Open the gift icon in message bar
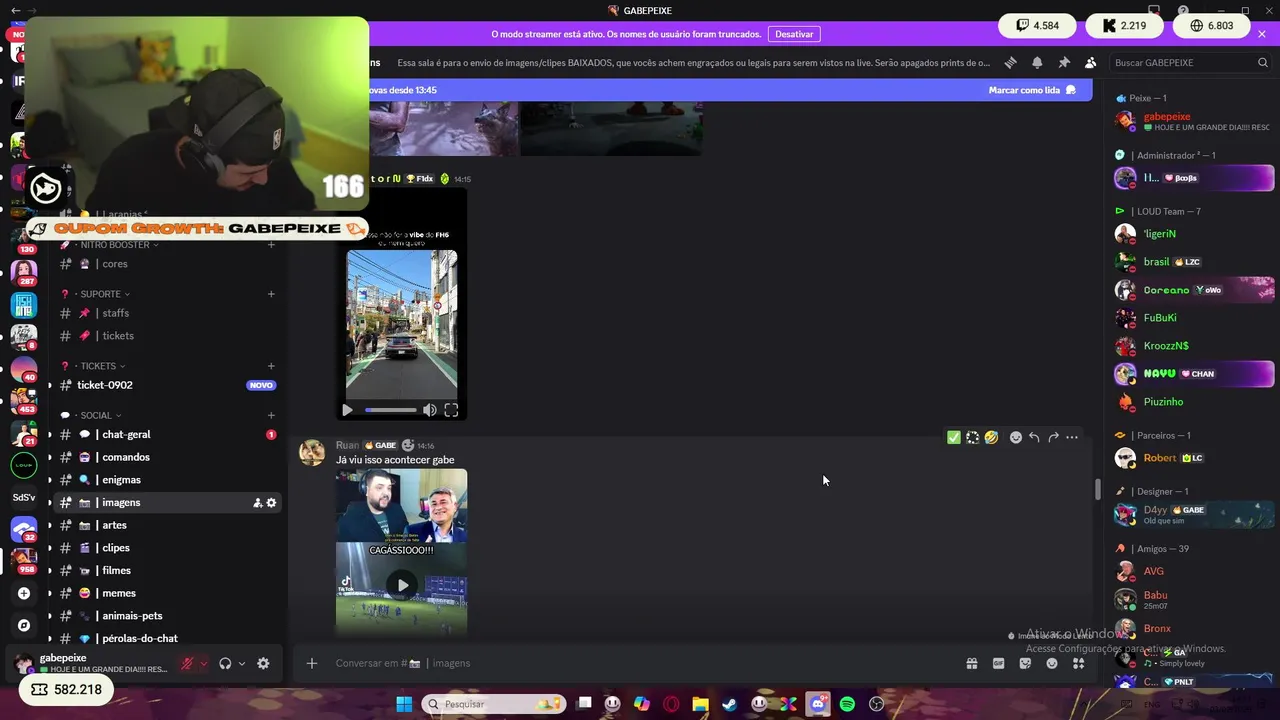This screenshot has height=720, width=1280. [x=971, y=663]
